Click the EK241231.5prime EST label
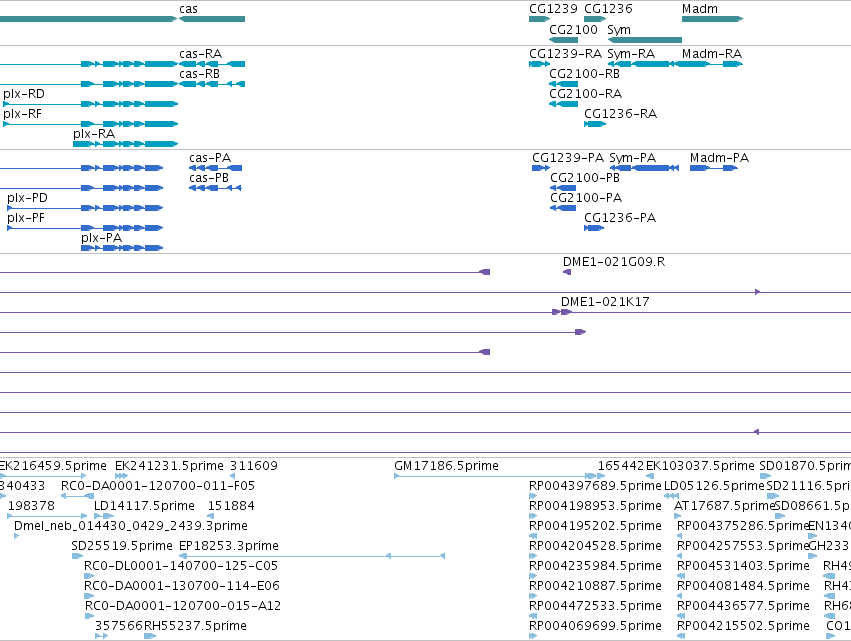 coord(169,466)
